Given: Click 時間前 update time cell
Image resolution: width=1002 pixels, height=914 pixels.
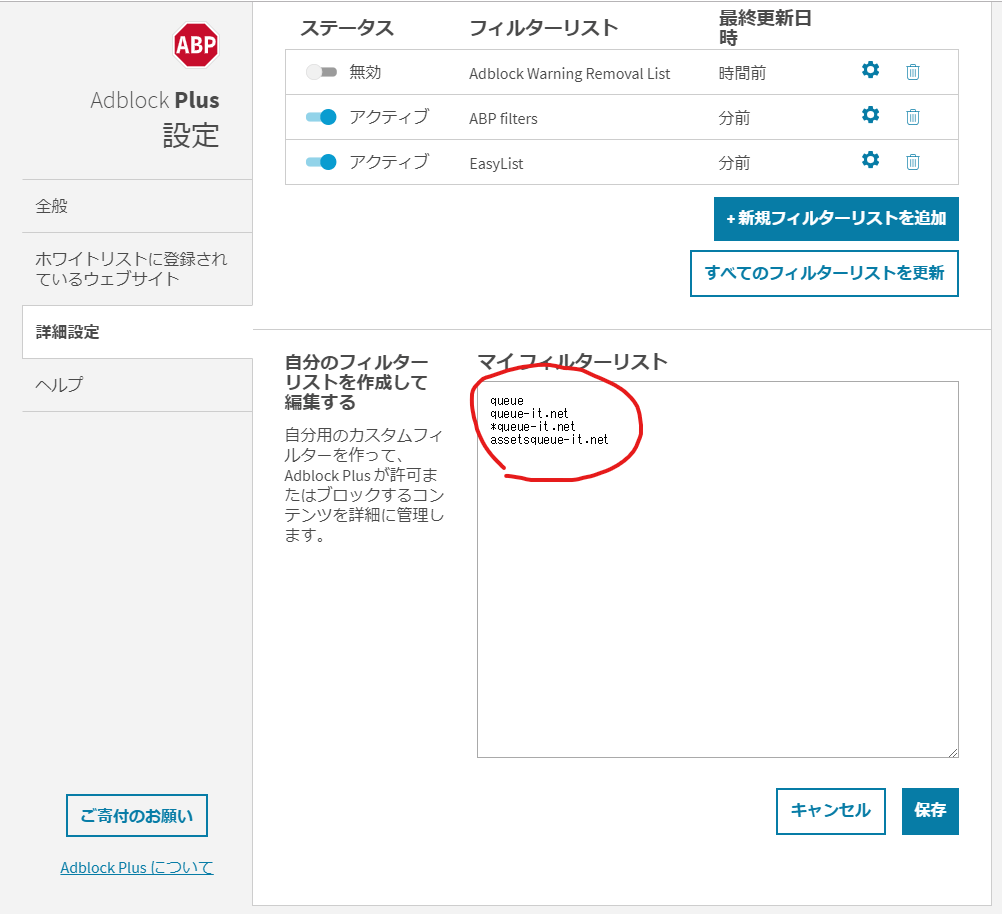Looking at the screenshot, I should [742, 74].
